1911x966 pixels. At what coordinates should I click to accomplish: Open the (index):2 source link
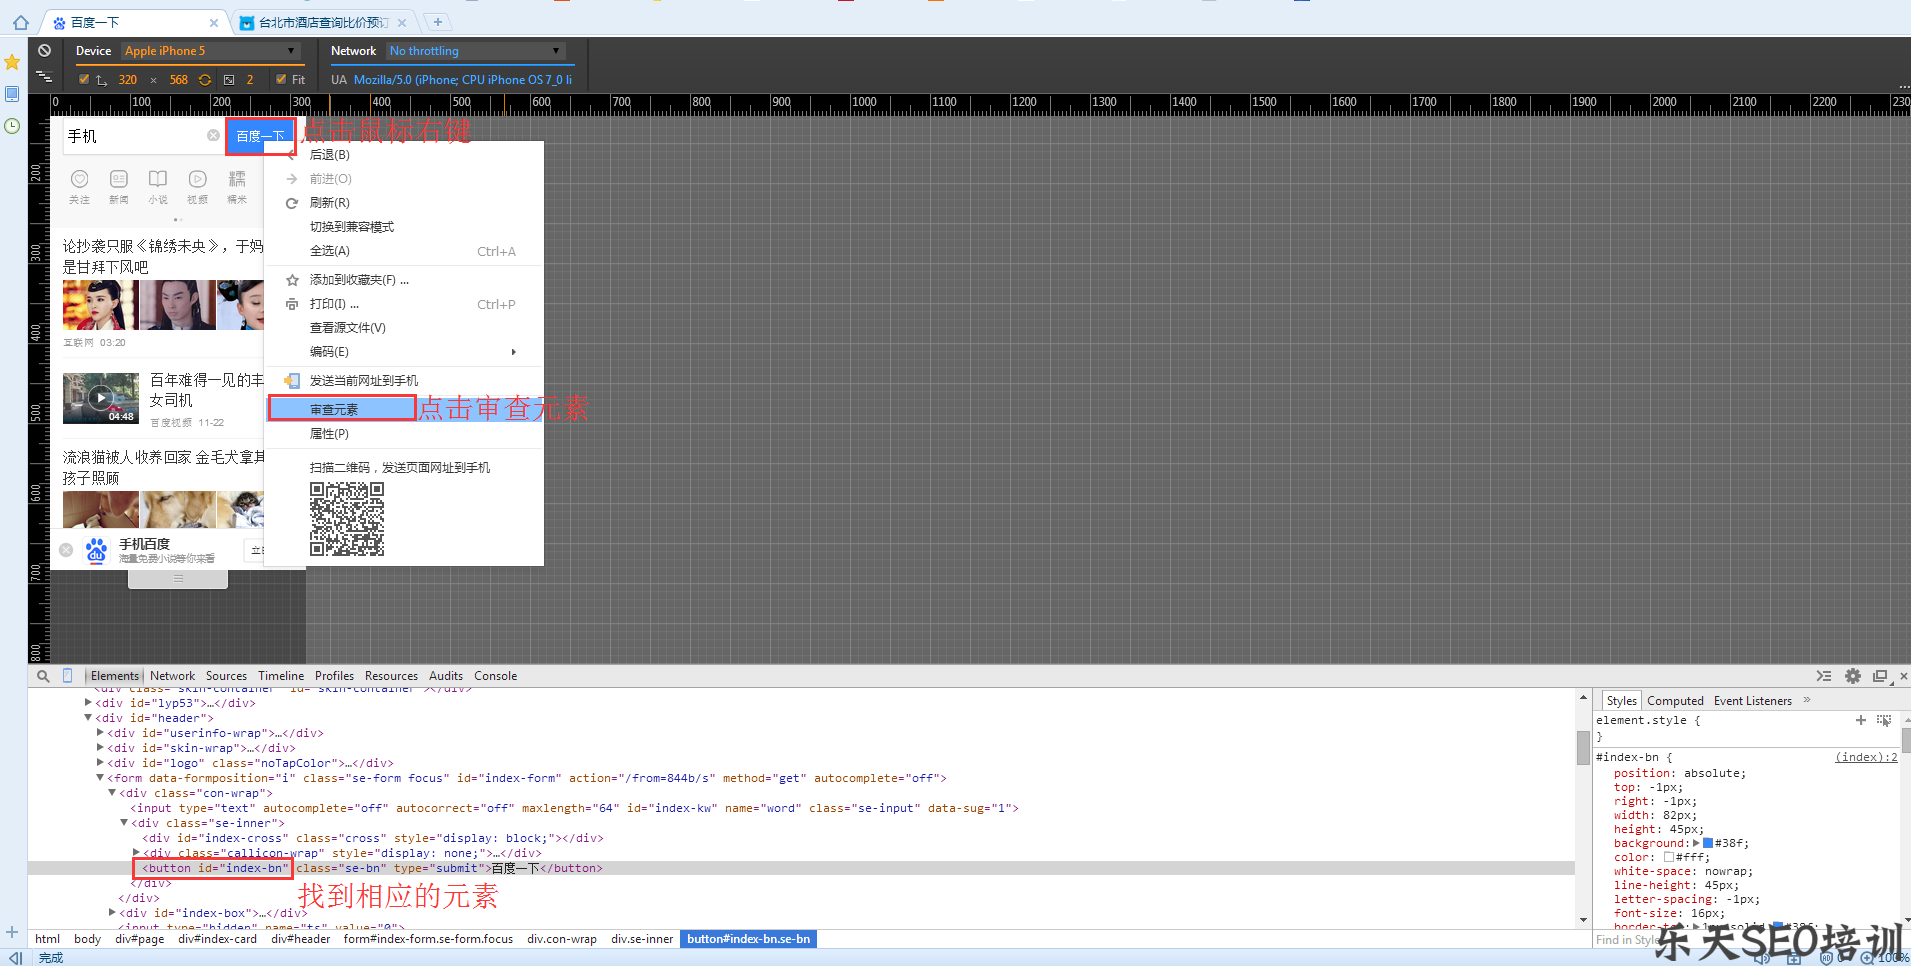point(1865,757)
